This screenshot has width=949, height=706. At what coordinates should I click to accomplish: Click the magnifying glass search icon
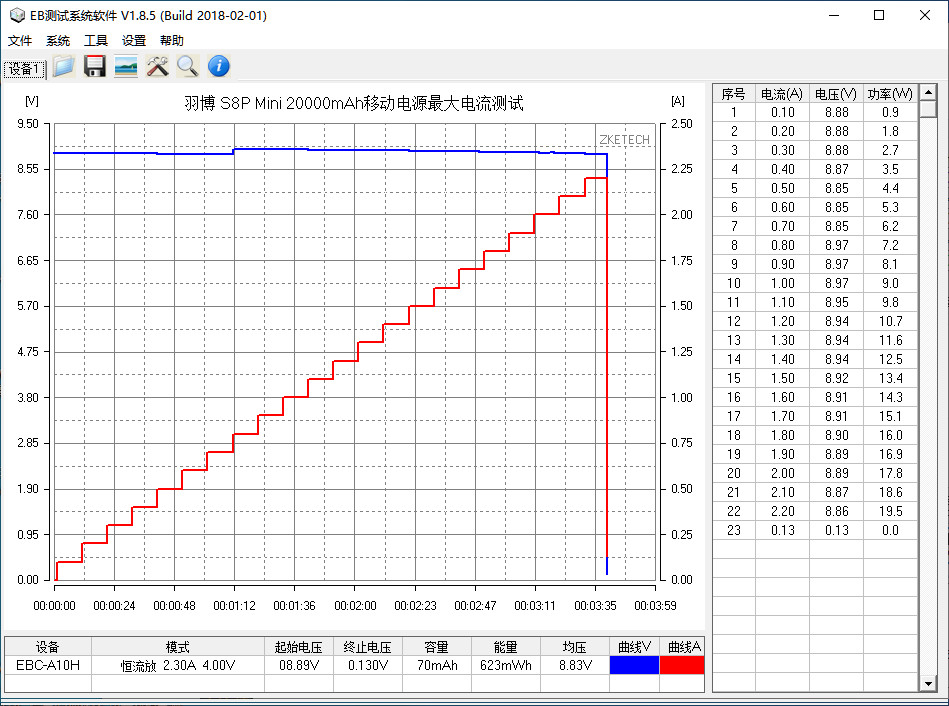(188, 66)
